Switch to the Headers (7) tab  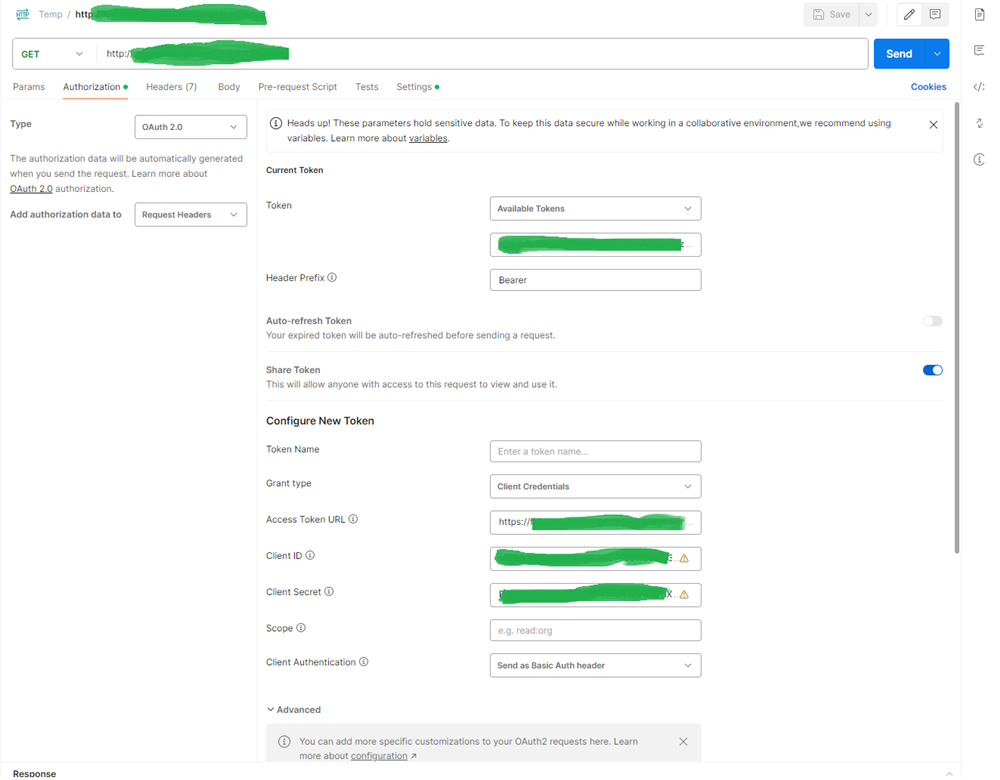tap(171, 87)
